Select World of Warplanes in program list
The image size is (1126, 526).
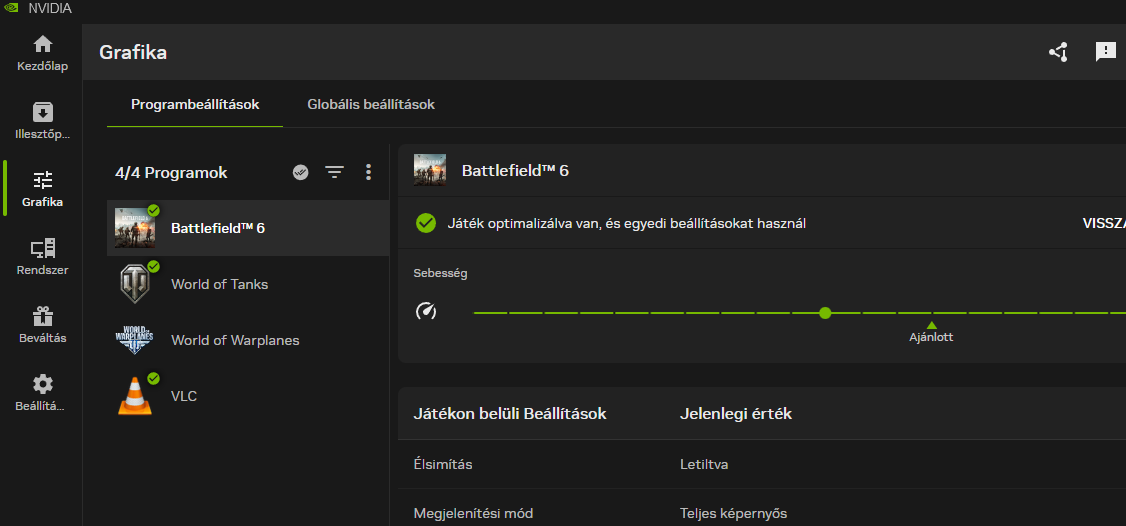click(248, 340)
